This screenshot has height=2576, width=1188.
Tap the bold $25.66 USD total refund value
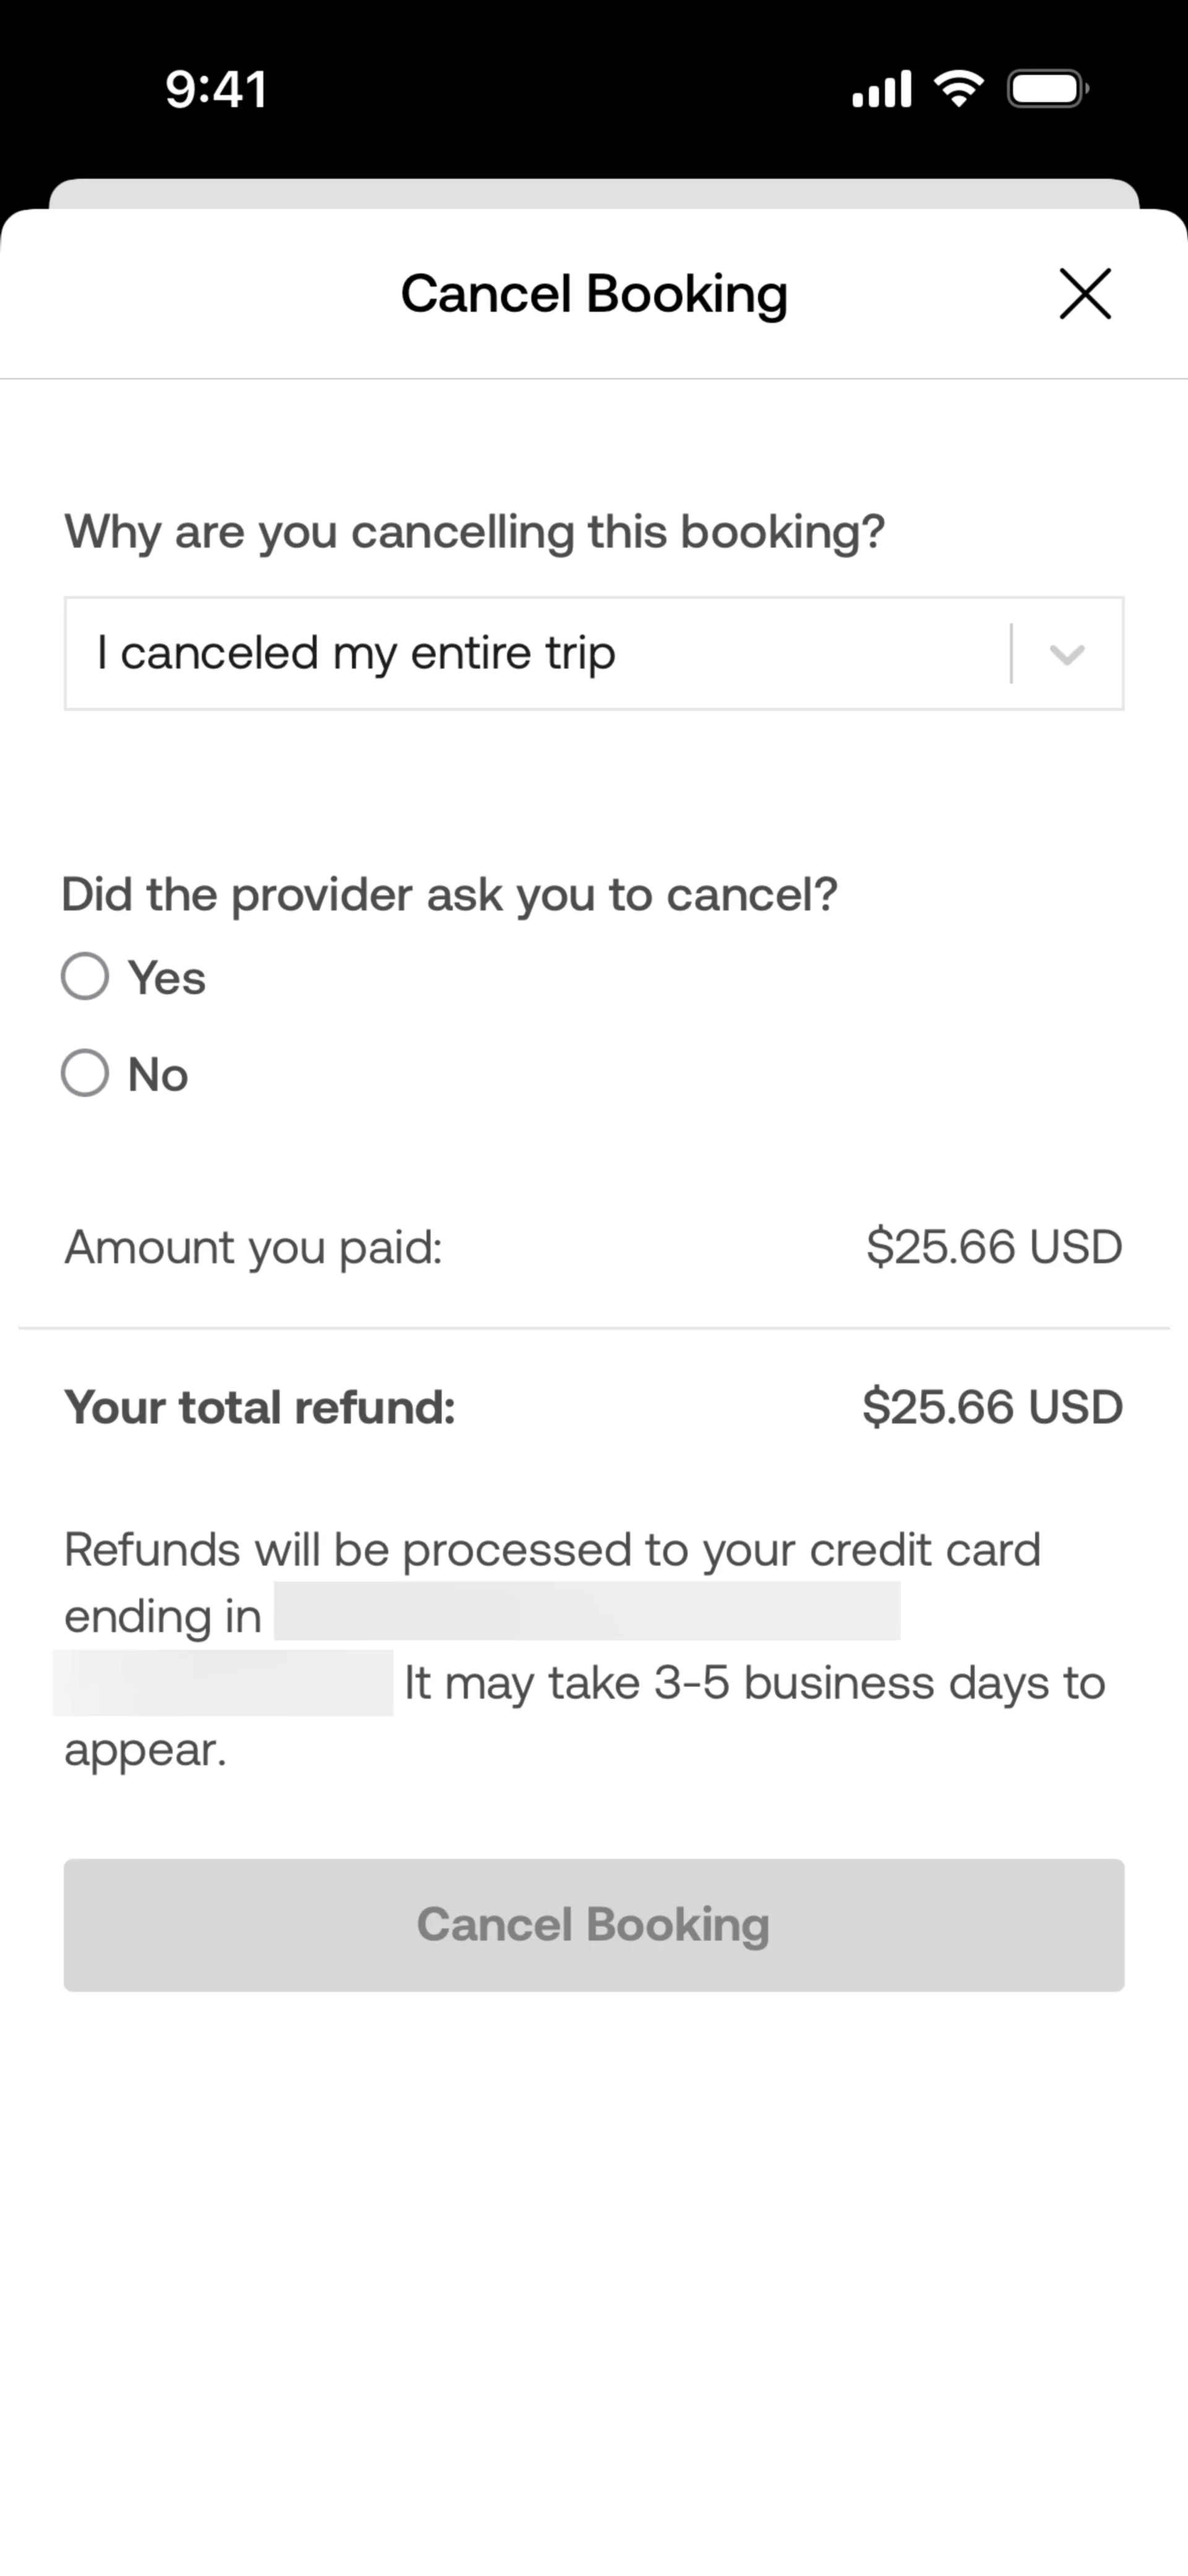point(992,1407)
